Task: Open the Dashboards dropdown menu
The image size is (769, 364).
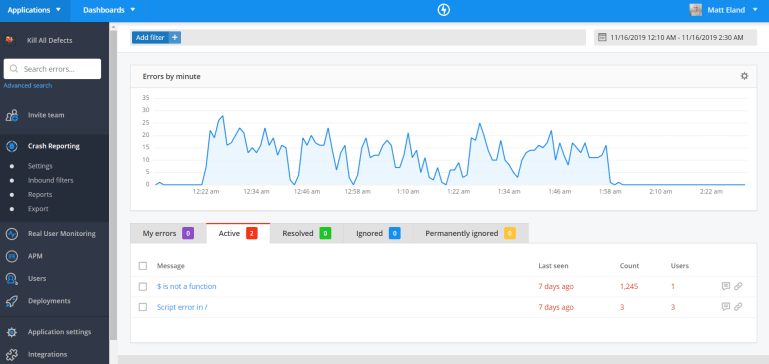Action: click(x=108, y=10)
